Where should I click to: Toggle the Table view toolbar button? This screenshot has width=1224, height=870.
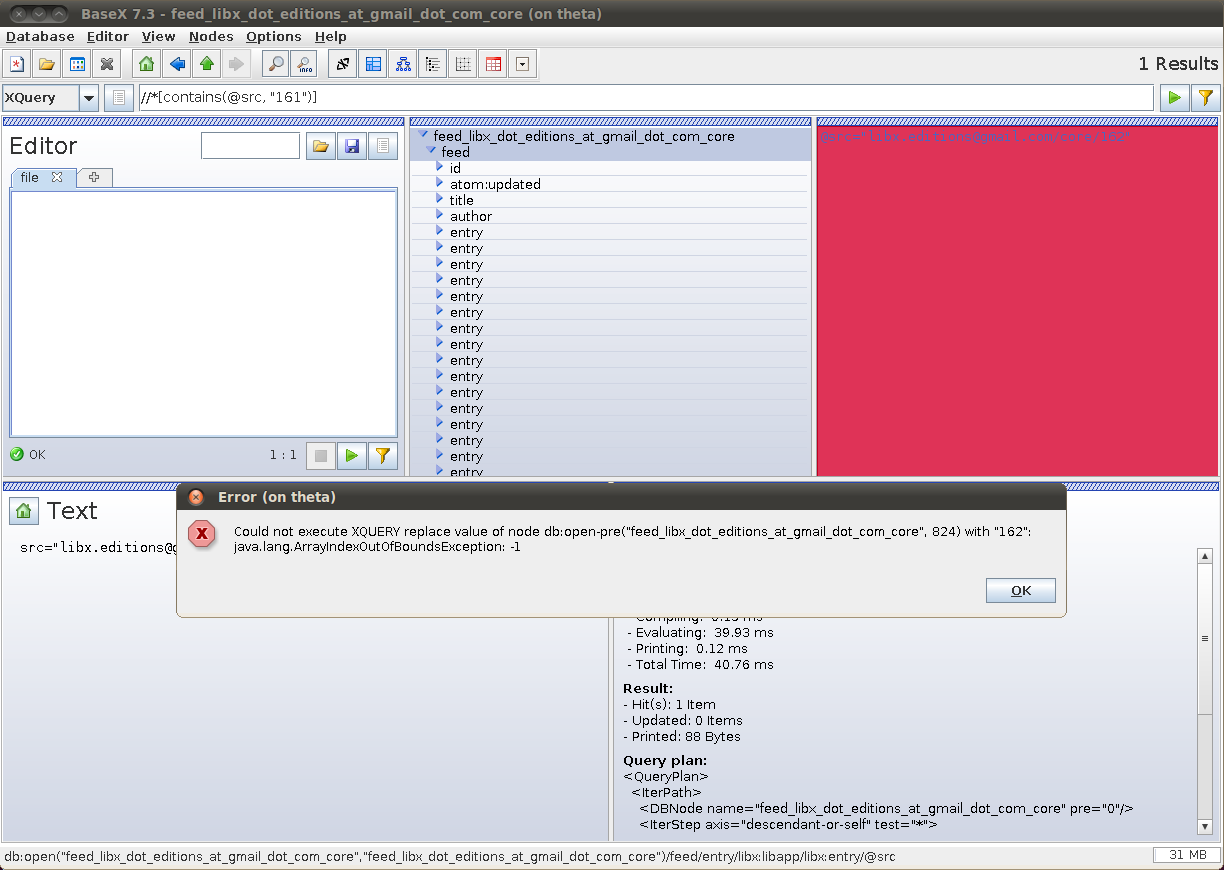(x=493, y=64)
